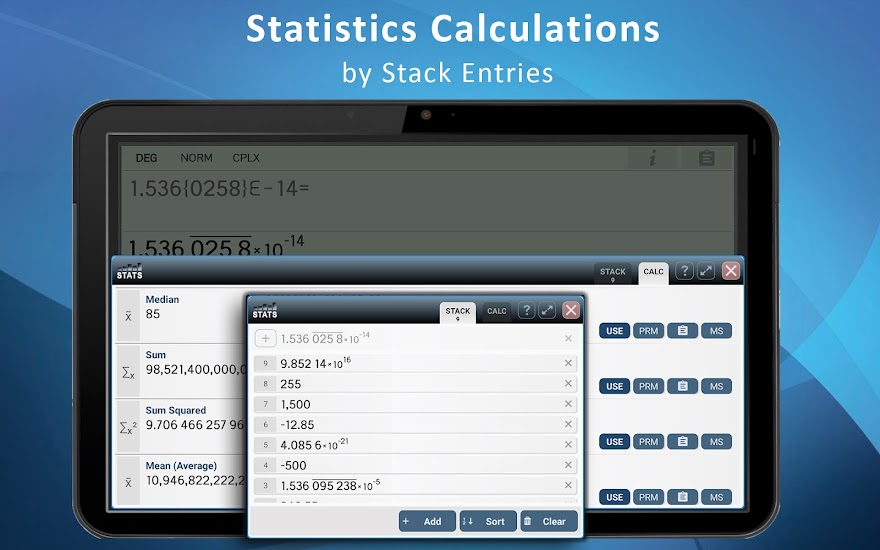The image size is (880, 550).
Task: Switch to CALC tab in back window
Action: tap(653, 273)
